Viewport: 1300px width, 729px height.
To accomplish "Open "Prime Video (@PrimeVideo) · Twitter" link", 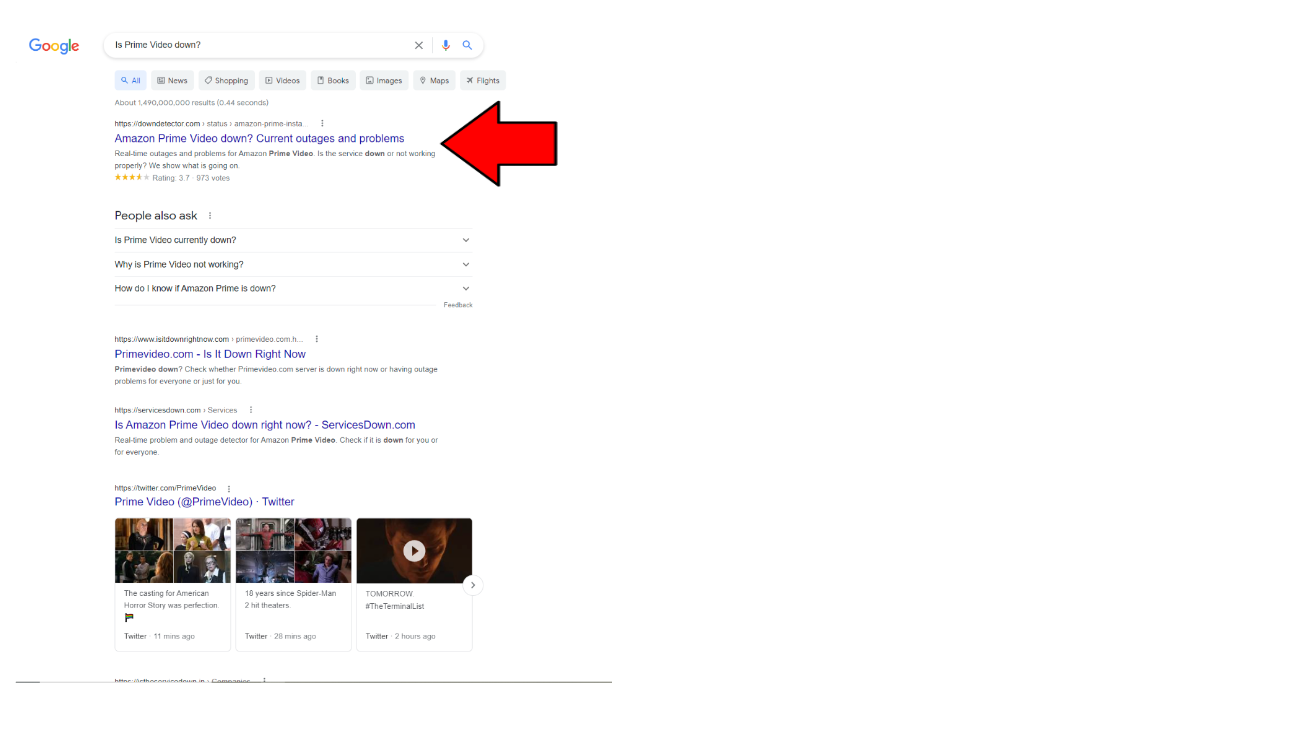I will 204,502.
